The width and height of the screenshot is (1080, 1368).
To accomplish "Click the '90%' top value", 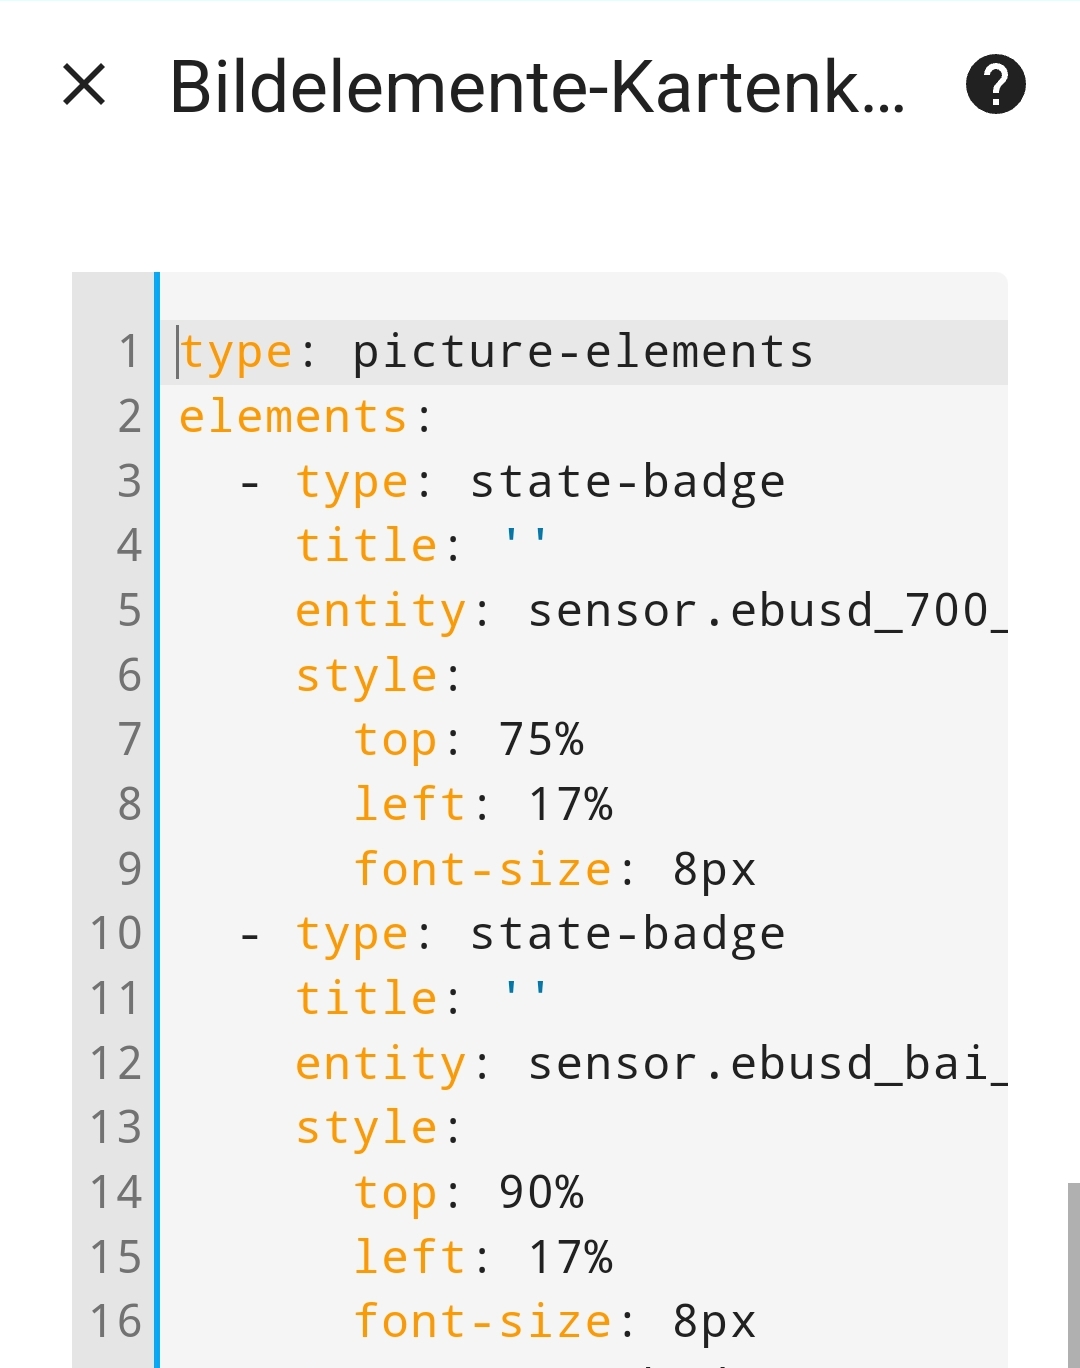I will click(x=541, y=1192).
